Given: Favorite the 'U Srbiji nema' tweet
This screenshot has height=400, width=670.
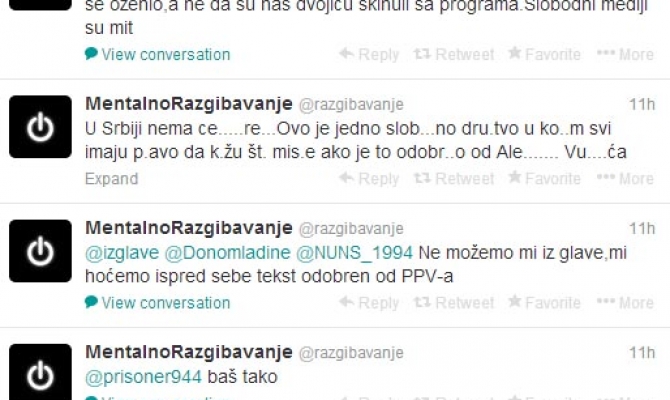Looking at the screenshot, I should (544, 178).
